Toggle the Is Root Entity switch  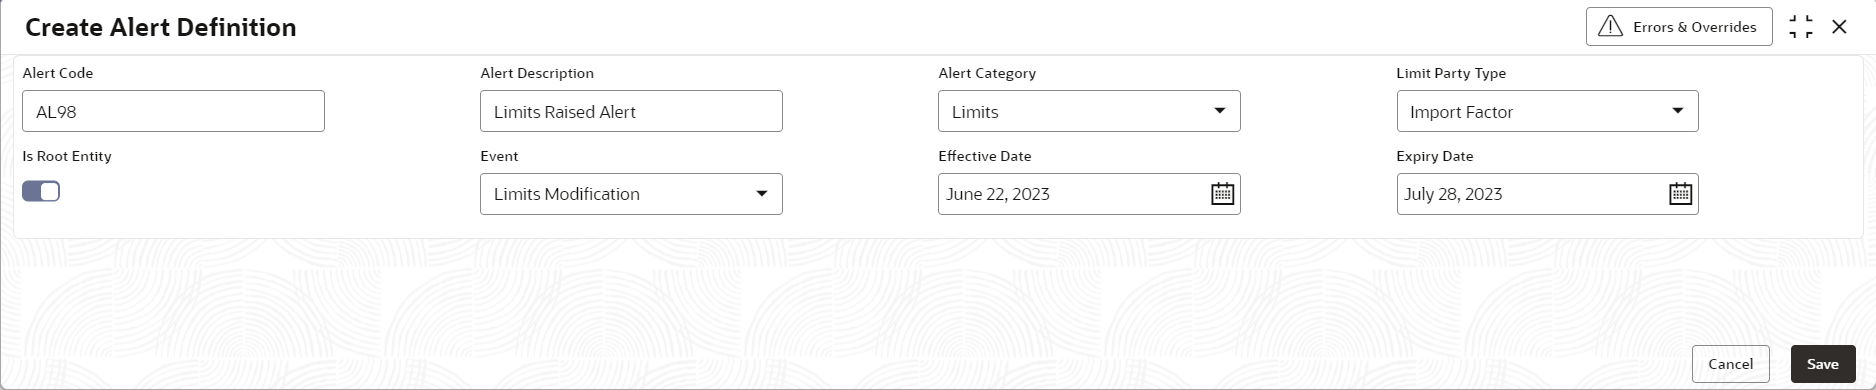click(41, 191)
